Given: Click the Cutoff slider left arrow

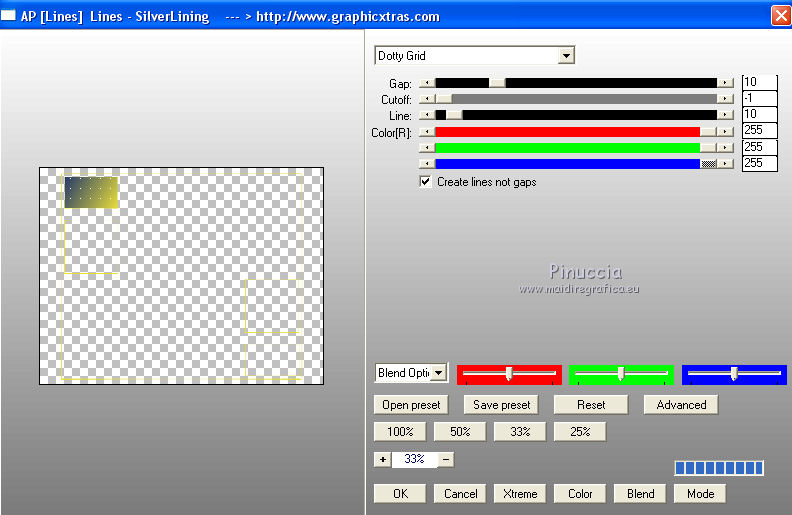Looking at the screenshot, I should point(427,99).
